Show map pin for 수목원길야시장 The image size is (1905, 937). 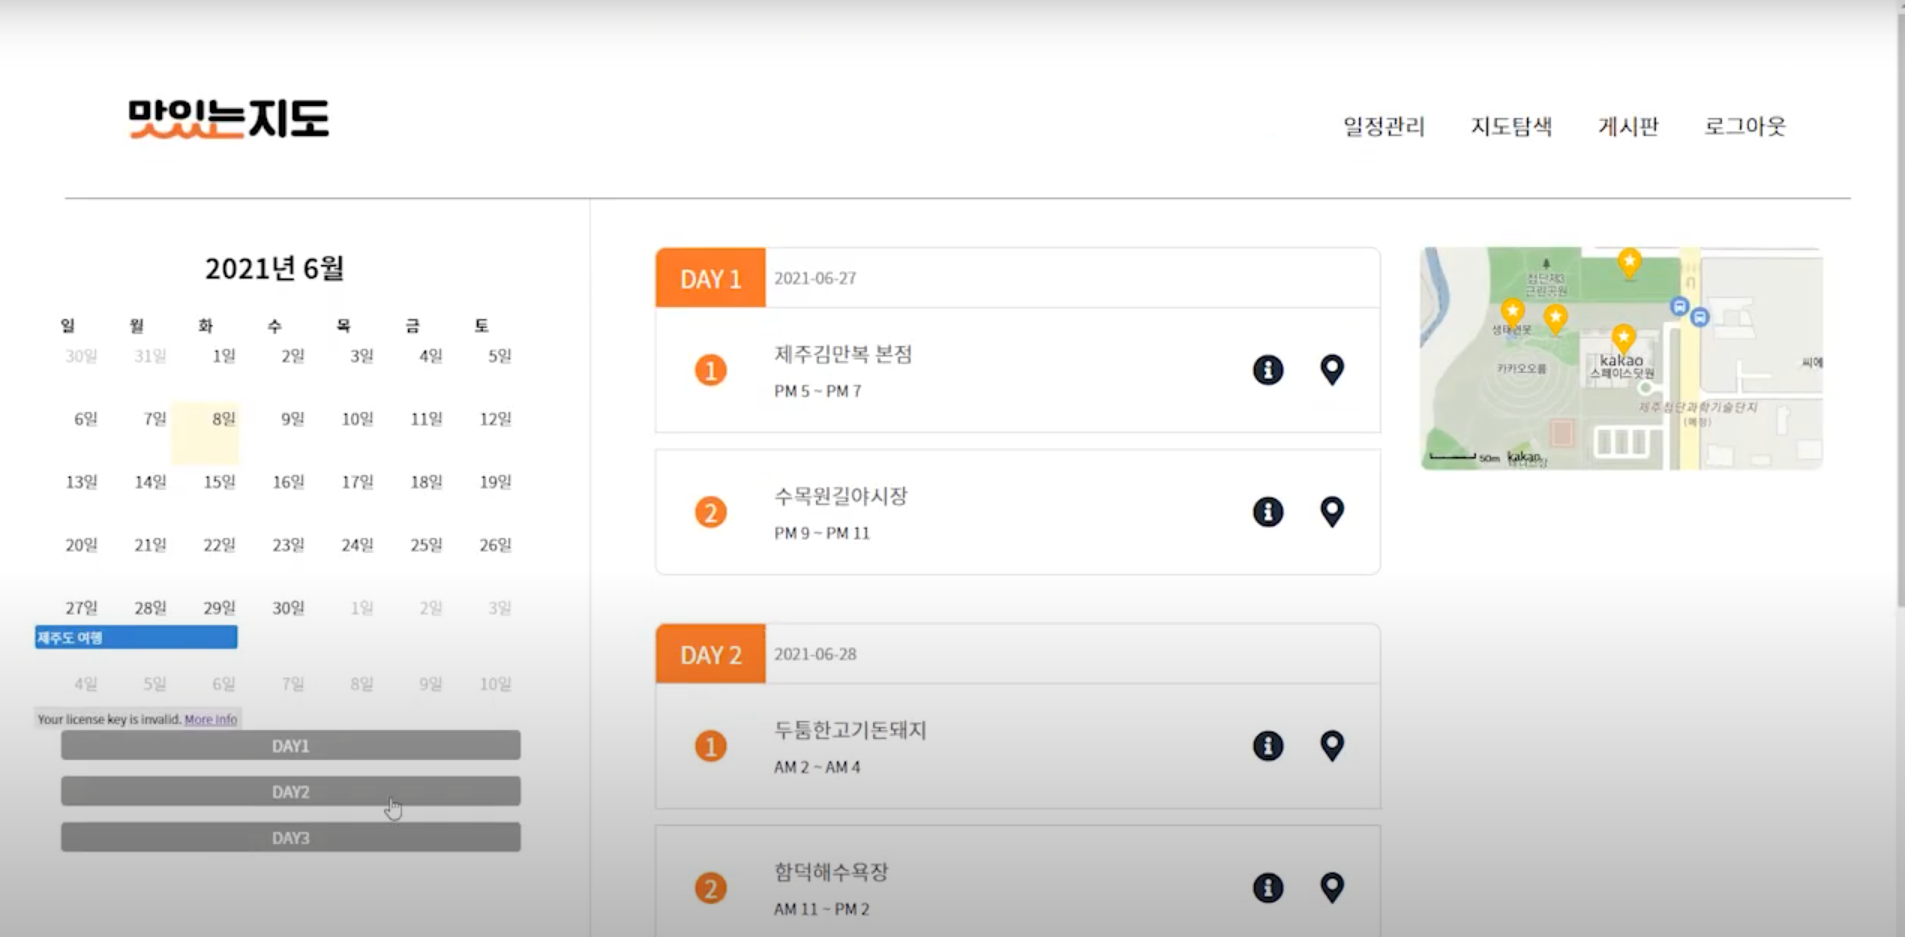(x=1332, y=512)
